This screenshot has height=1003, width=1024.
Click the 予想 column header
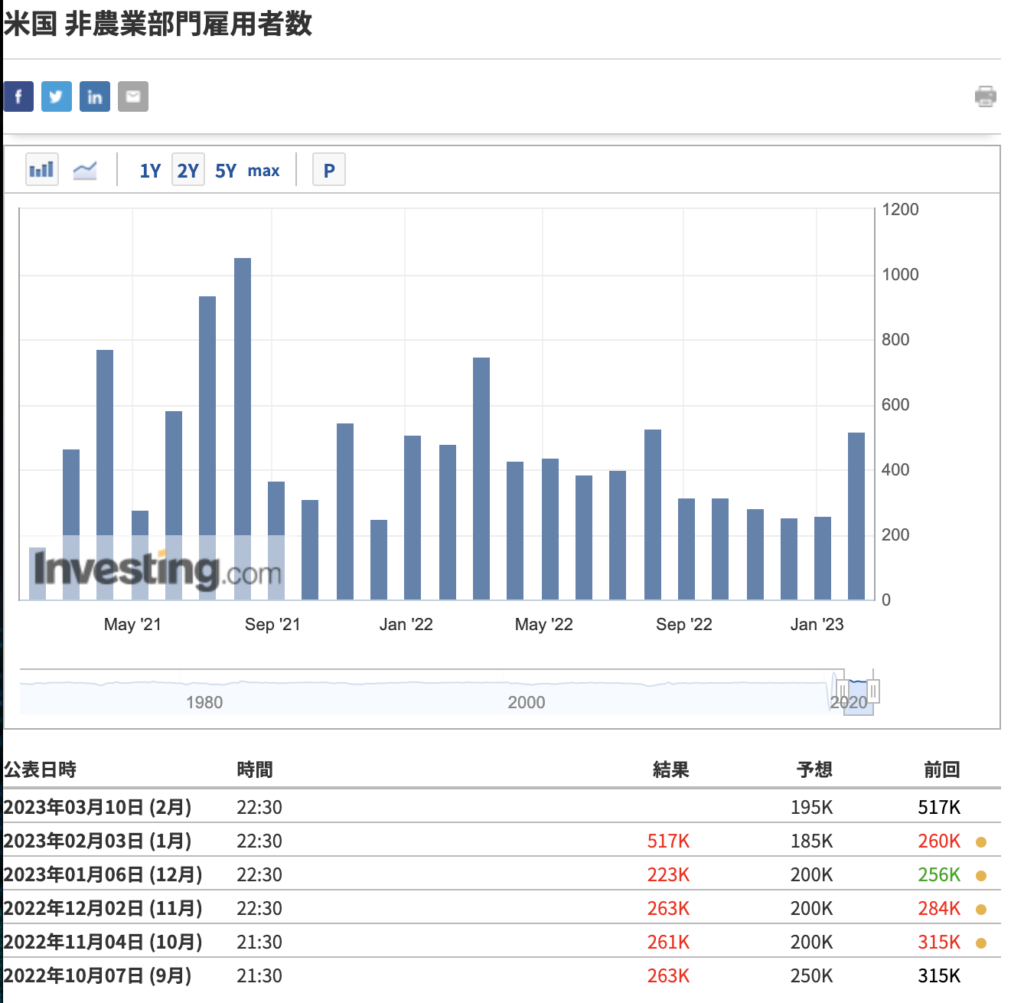[x=814, y=770]
